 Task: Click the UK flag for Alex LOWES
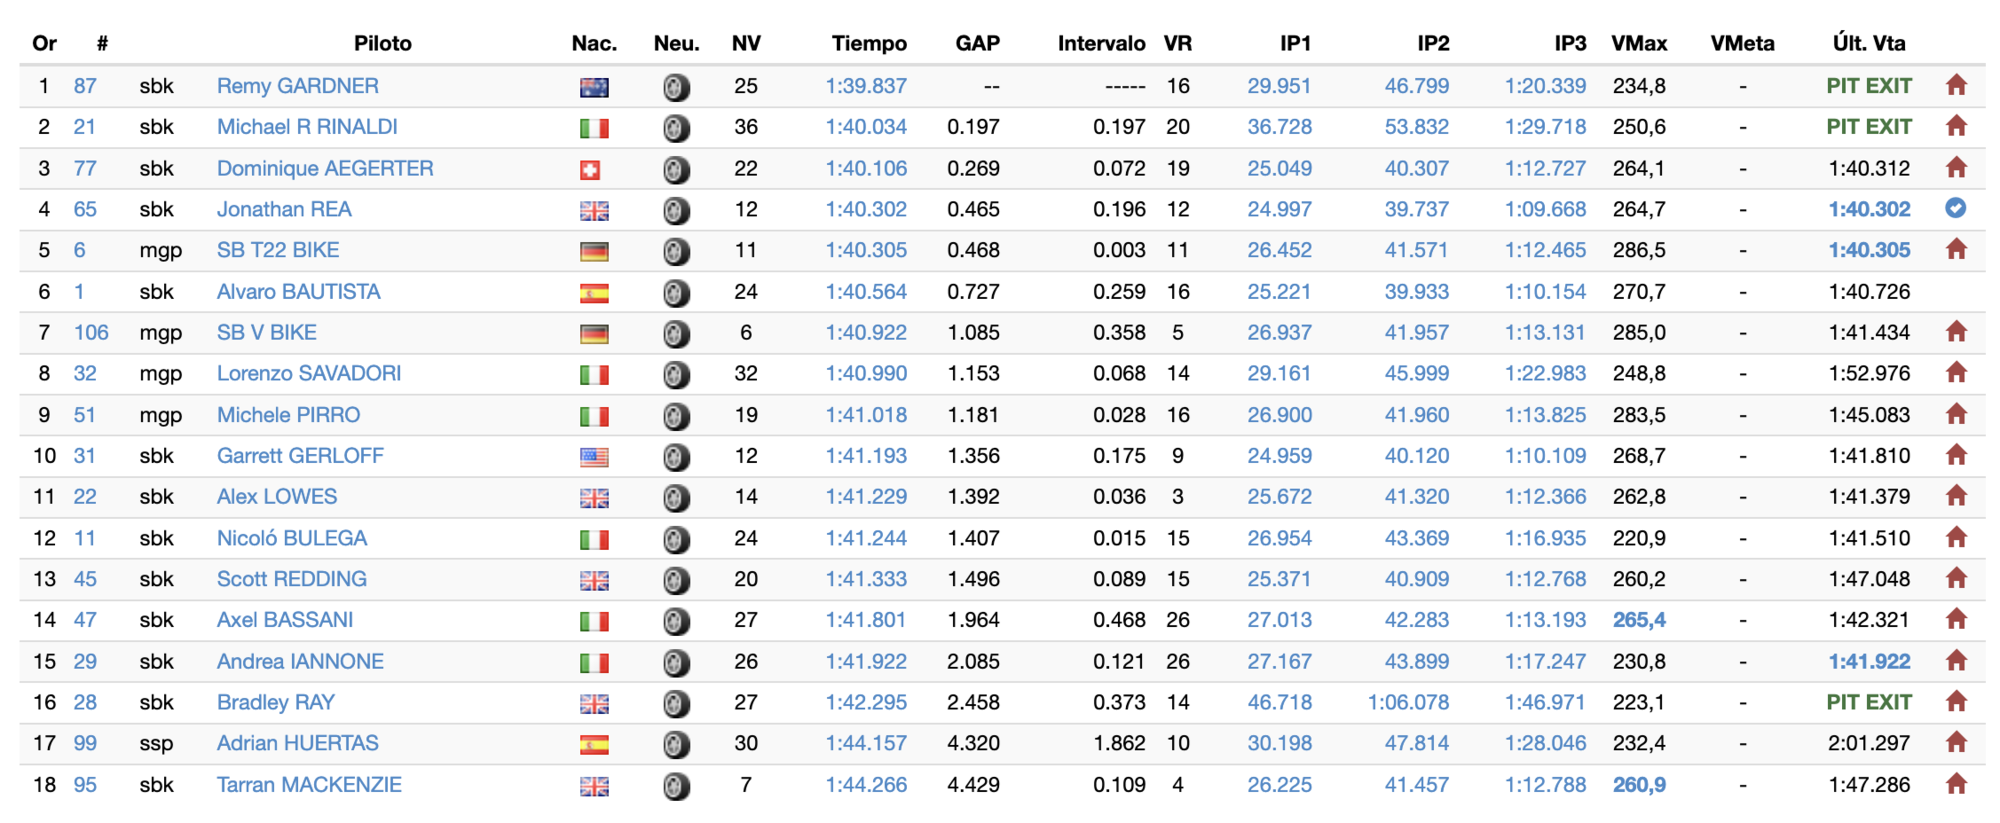tap(594, 498)
